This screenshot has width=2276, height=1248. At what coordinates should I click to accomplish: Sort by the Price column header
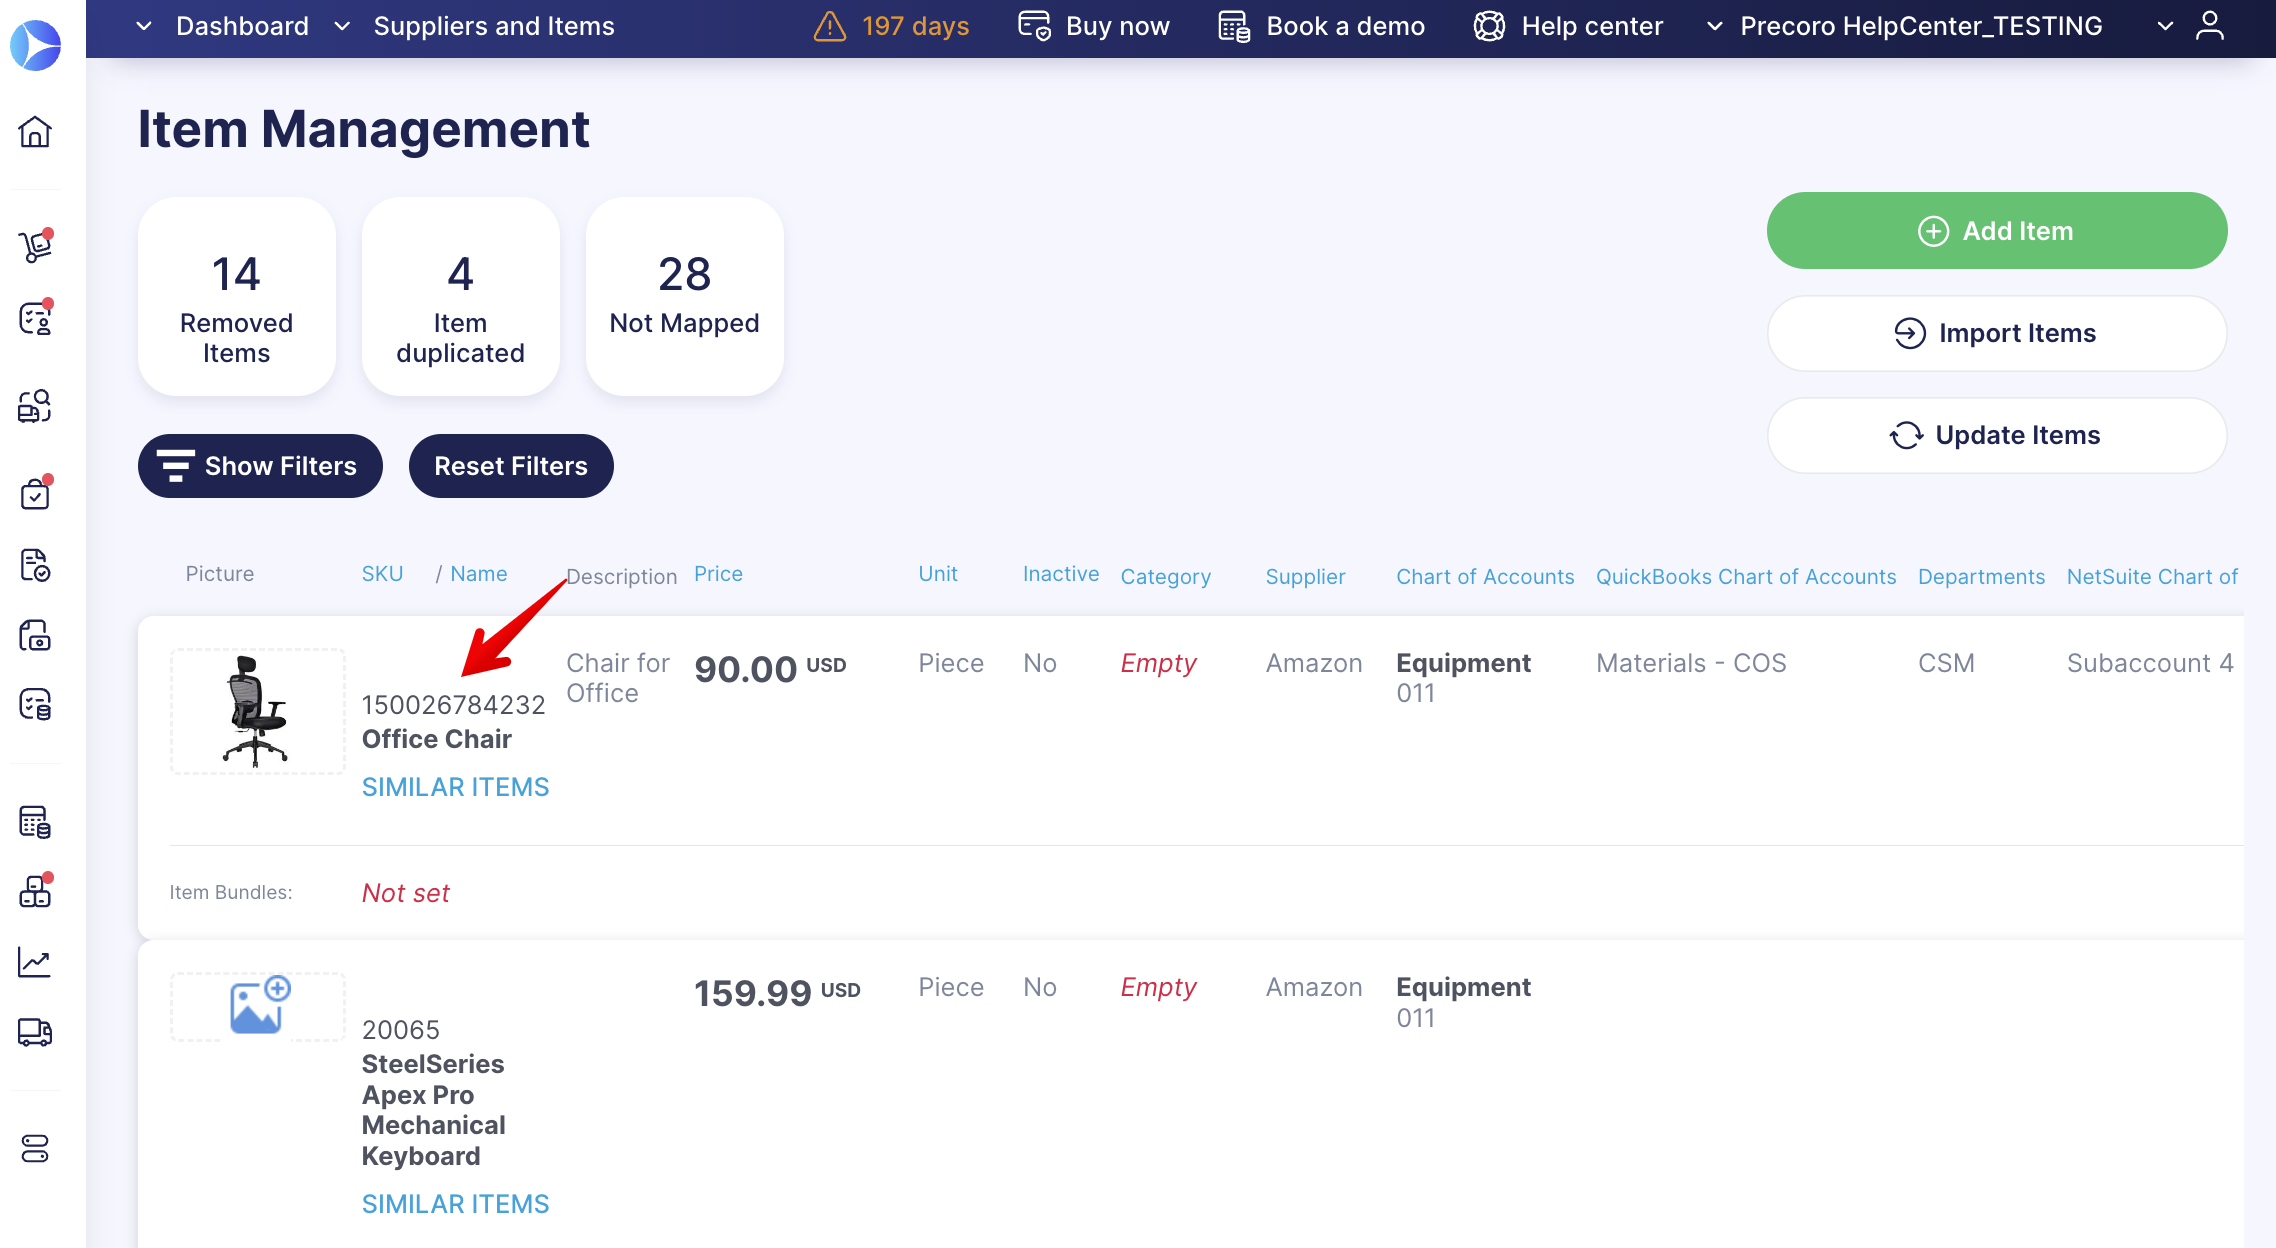click(x=718, y=574)
